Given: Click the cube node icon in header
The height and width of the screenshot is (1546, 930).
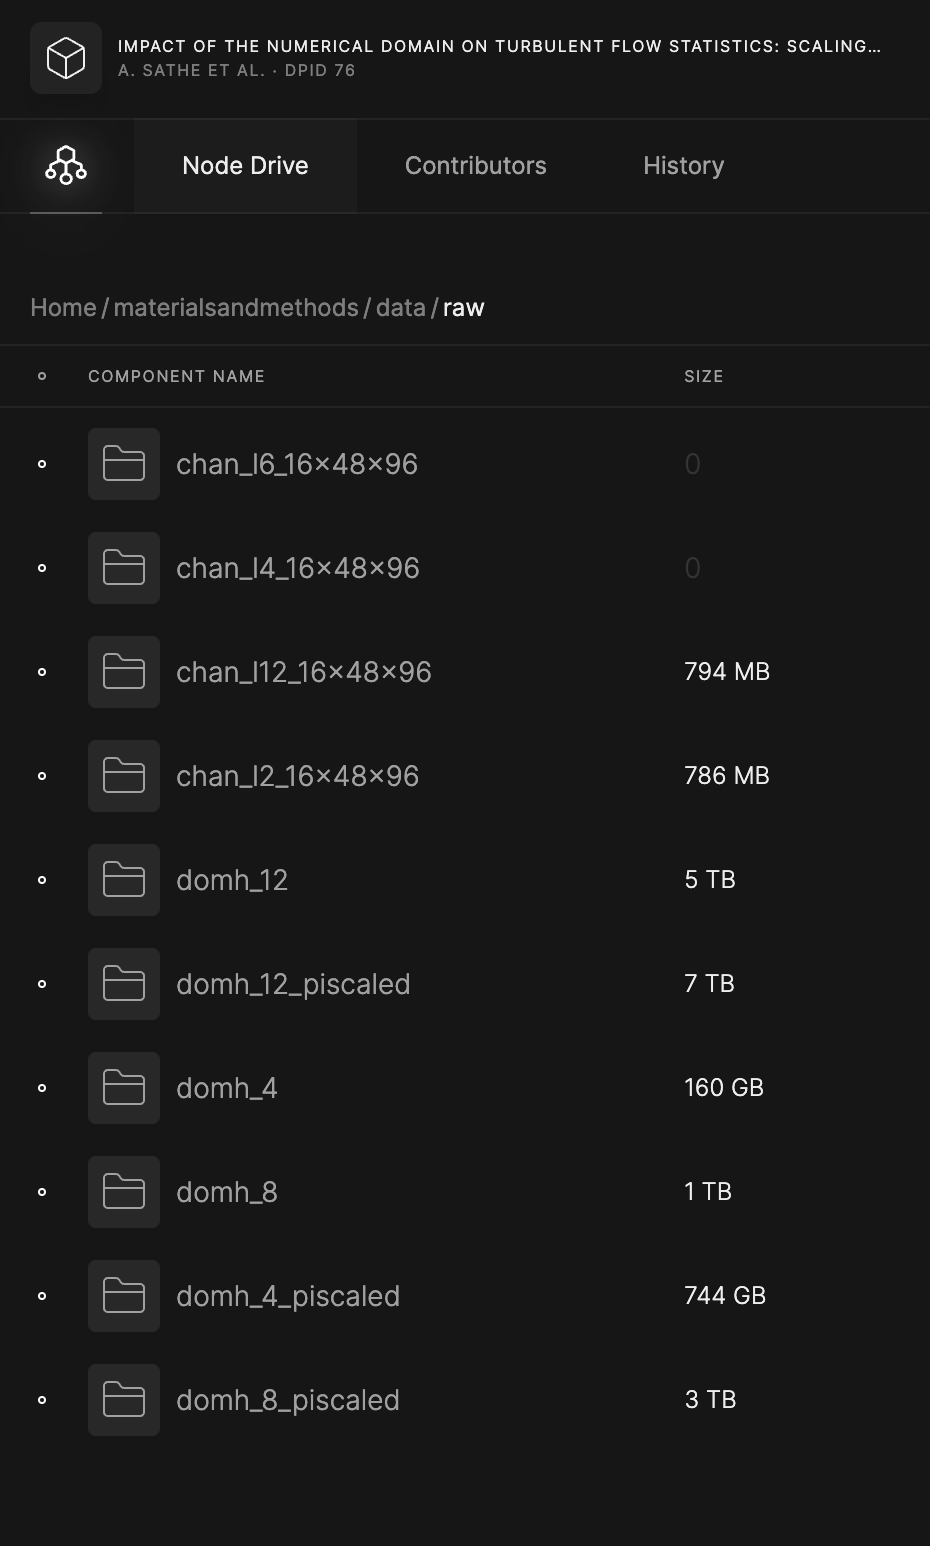Looking at the screenshot, I should point(66,58).
